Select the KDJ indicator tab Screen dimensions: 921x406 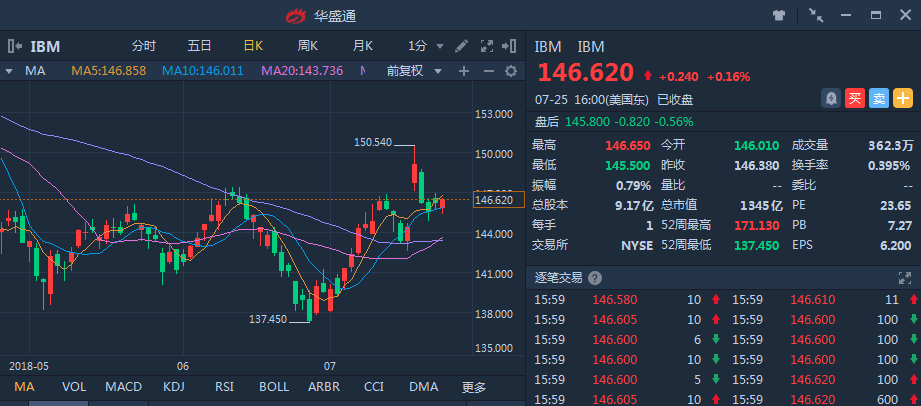(x=175, y=387)
